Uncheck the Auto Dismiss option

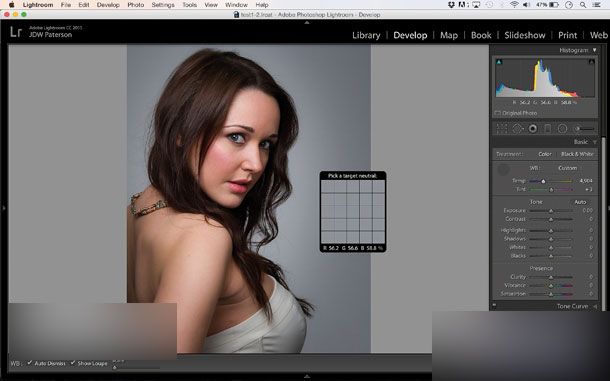(30, 363)
